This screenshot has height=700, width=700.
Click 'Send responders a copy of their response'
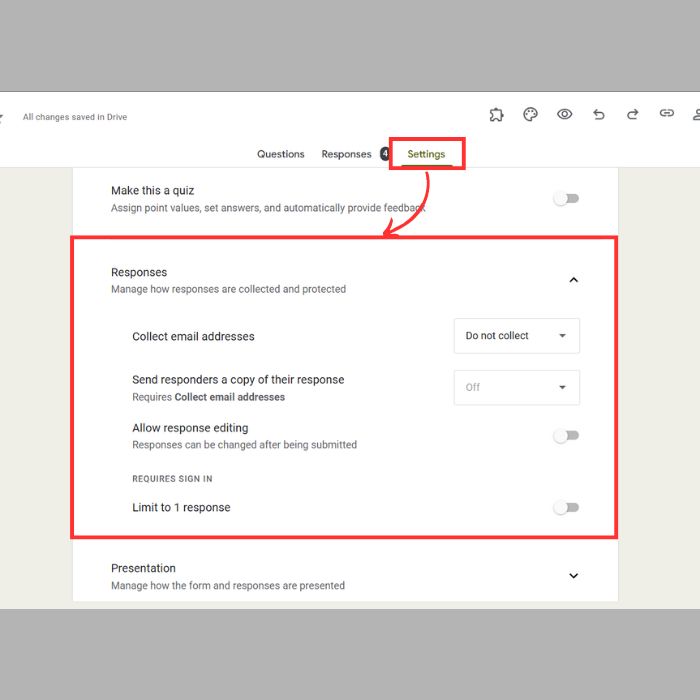[x=238, y=379]
